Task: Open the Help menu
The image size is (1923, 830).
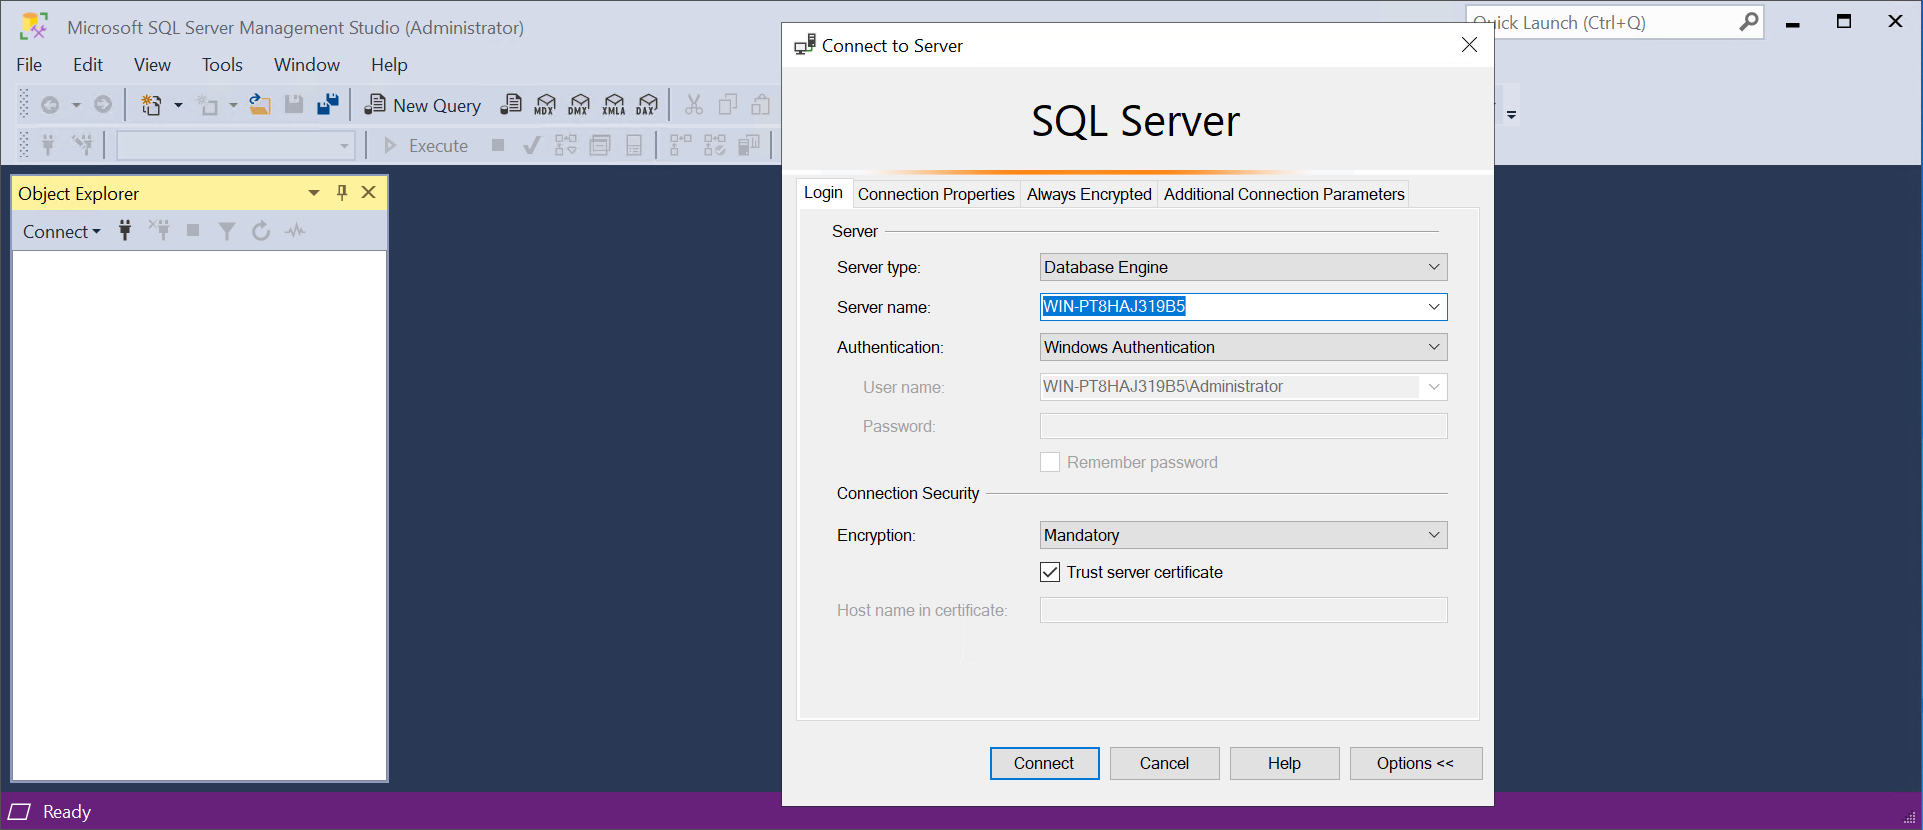Action: (389, 65)
